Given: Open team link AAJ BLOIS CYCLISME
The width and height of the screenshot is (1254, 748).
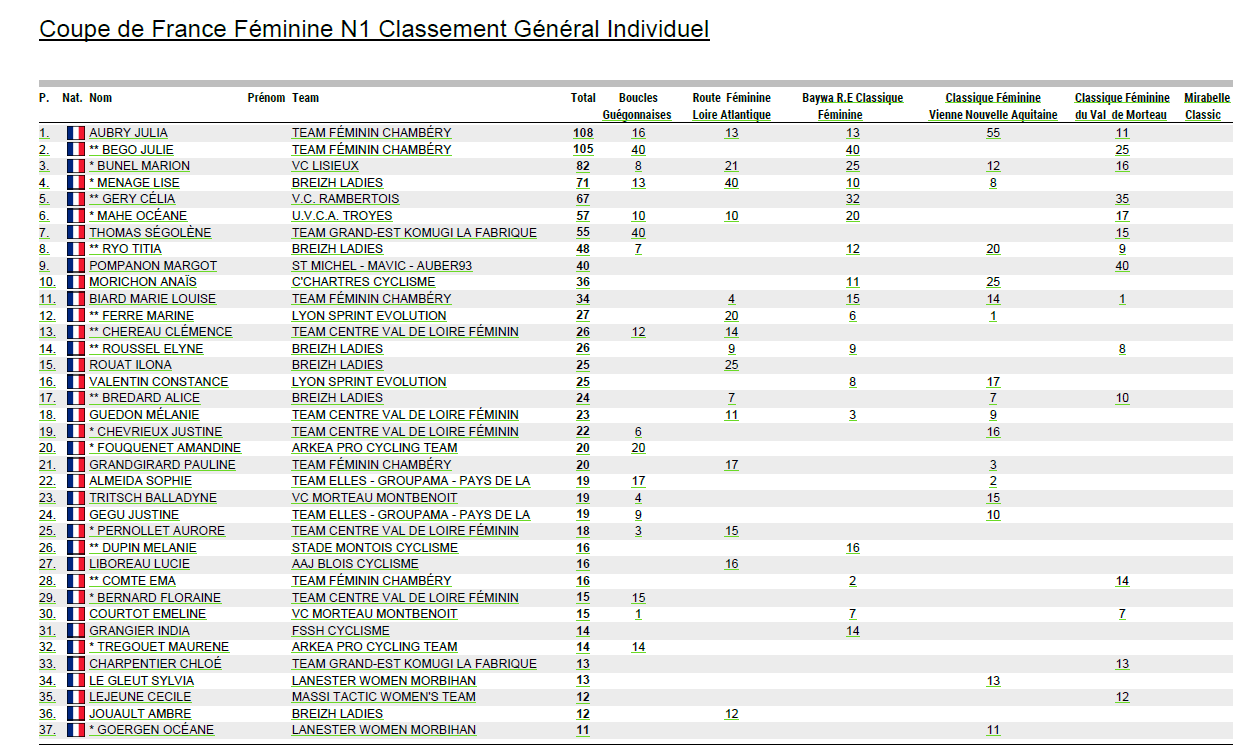Looking at the screenshot, I should point(355,564).
